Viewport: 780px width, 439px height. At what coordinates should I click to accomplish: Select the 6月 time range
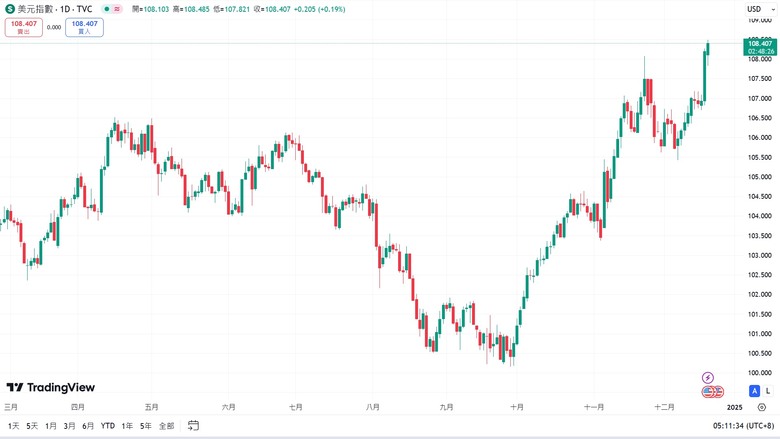[88, 426]
